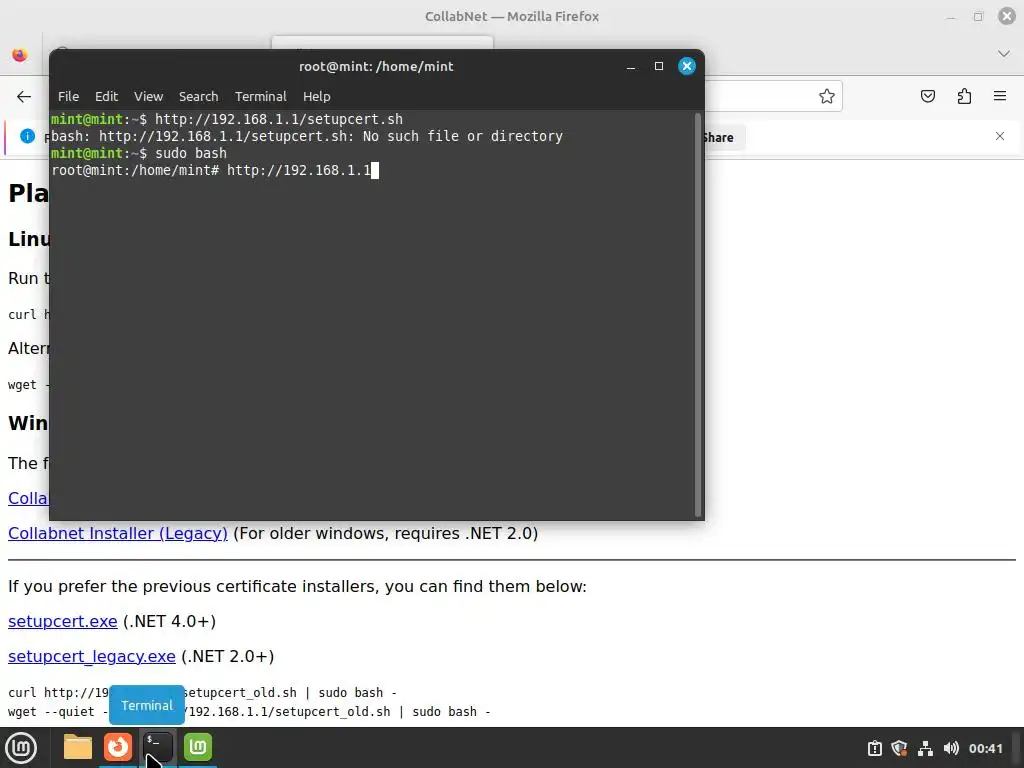This screenshot has width=1024, height=768.
Task: Open the clipboard tray icon
Action: coord(874,748)
